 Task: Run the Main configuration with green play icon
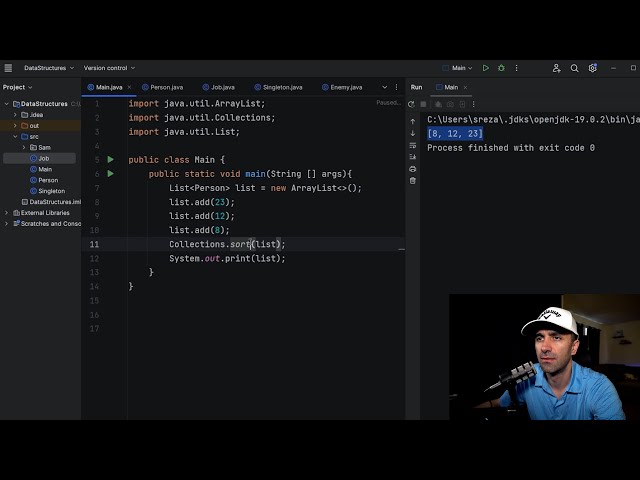485,68
